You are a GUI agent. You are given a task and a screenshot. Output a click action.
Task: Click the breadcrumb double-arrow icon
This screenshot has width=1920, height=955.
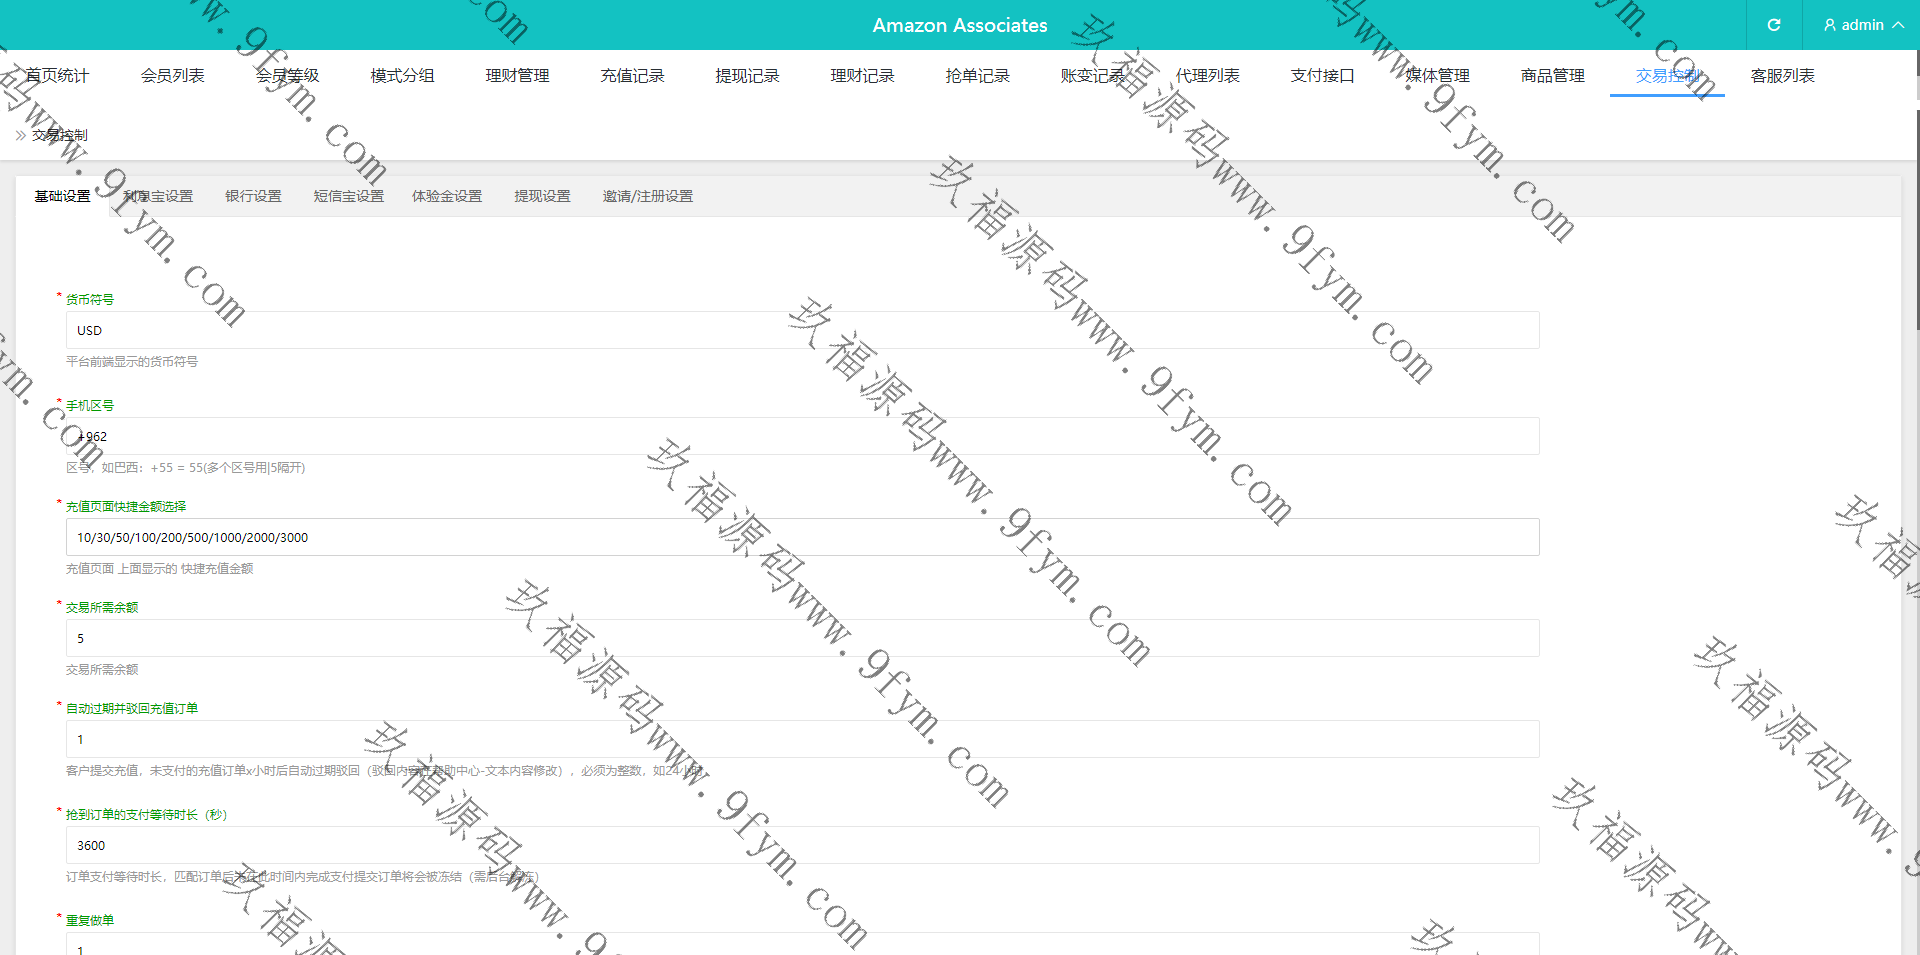pyautogui.click(x=21, y=135)
